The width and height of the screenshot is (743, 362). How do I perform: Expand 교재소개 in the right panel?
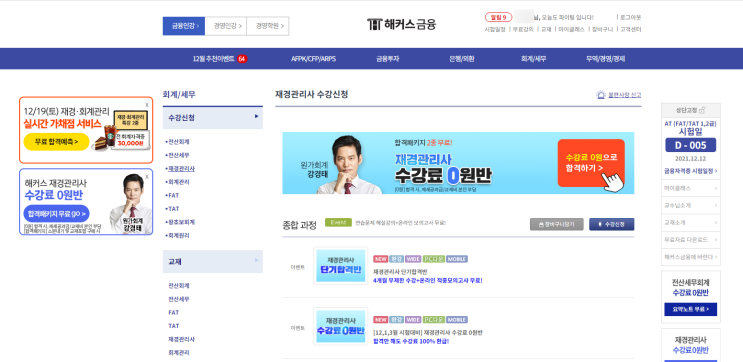pos(690,222)
